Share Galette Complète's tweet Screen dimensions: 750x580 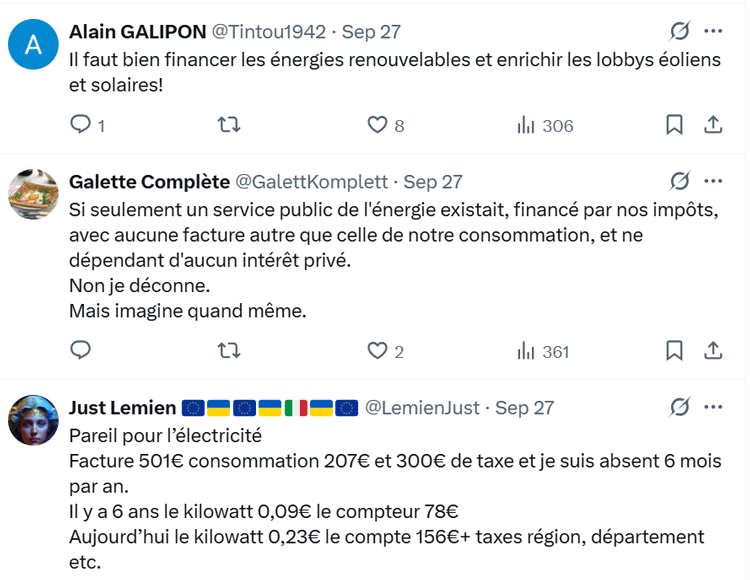point(713,351)
